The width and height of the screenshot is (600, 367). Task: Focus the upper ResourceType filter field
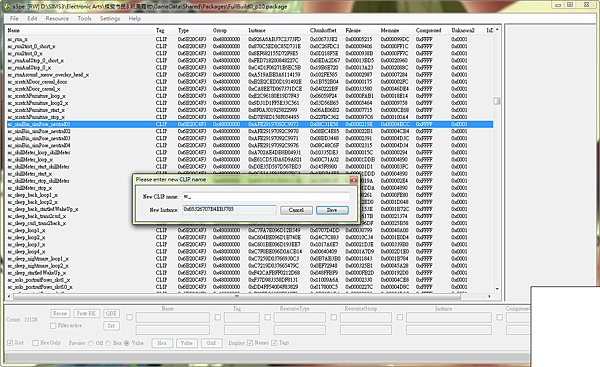click(x=300, y=317)
